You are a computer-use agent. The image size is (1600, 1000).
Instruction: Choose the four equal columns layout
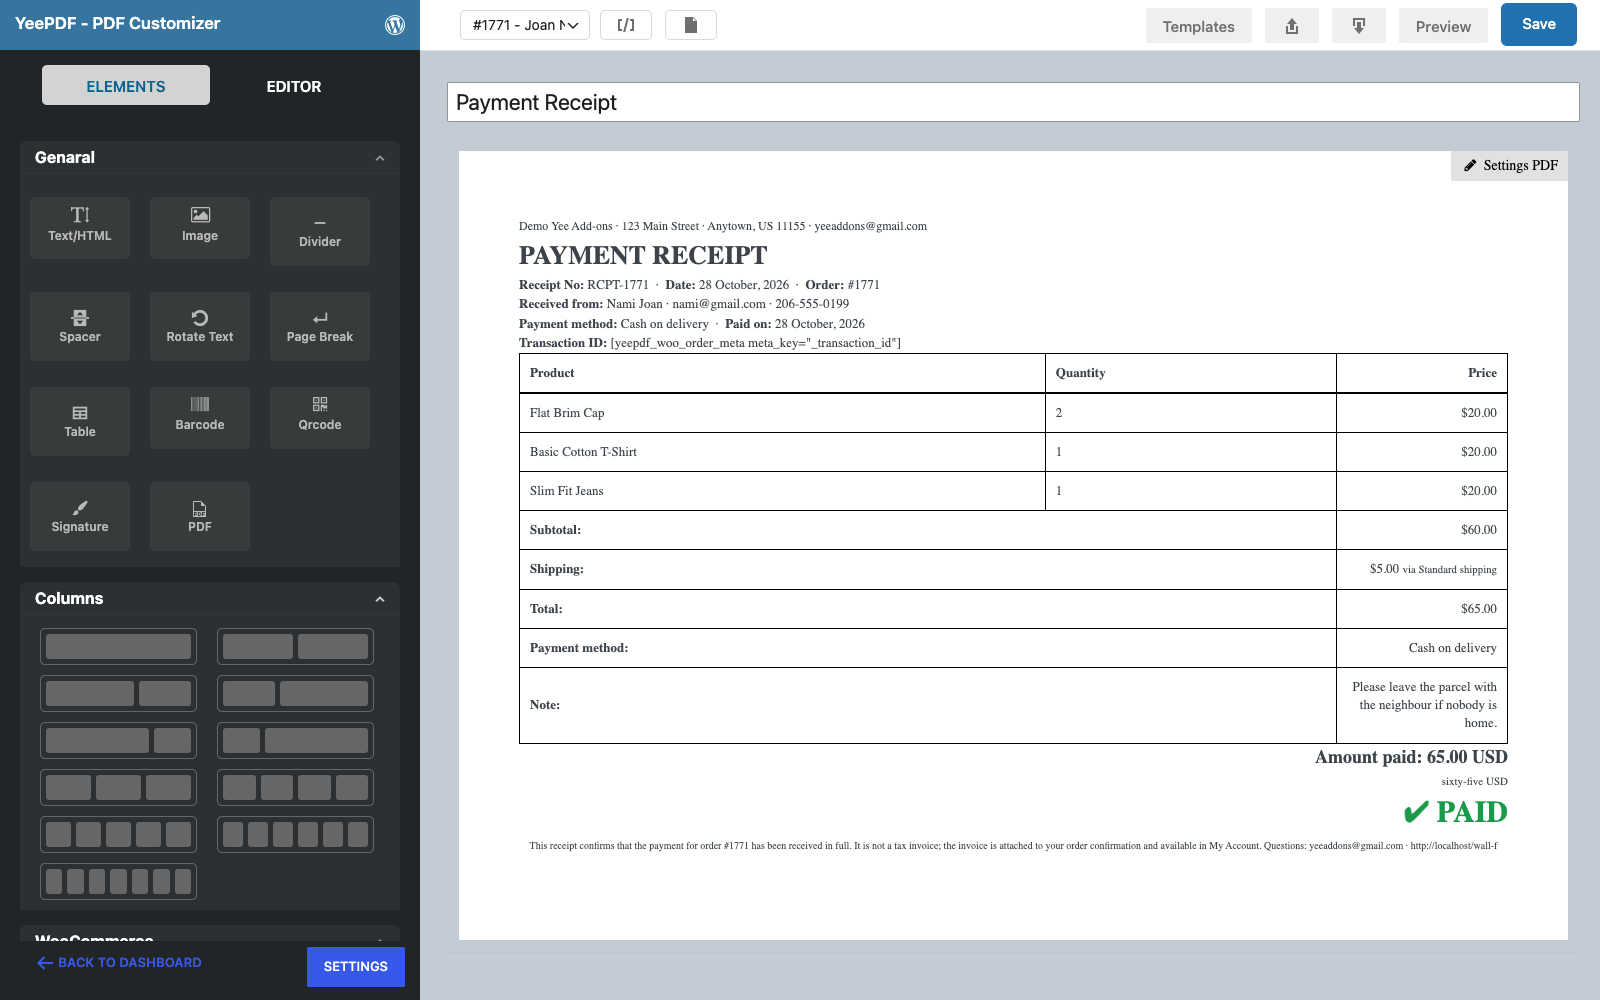(295, 787)
